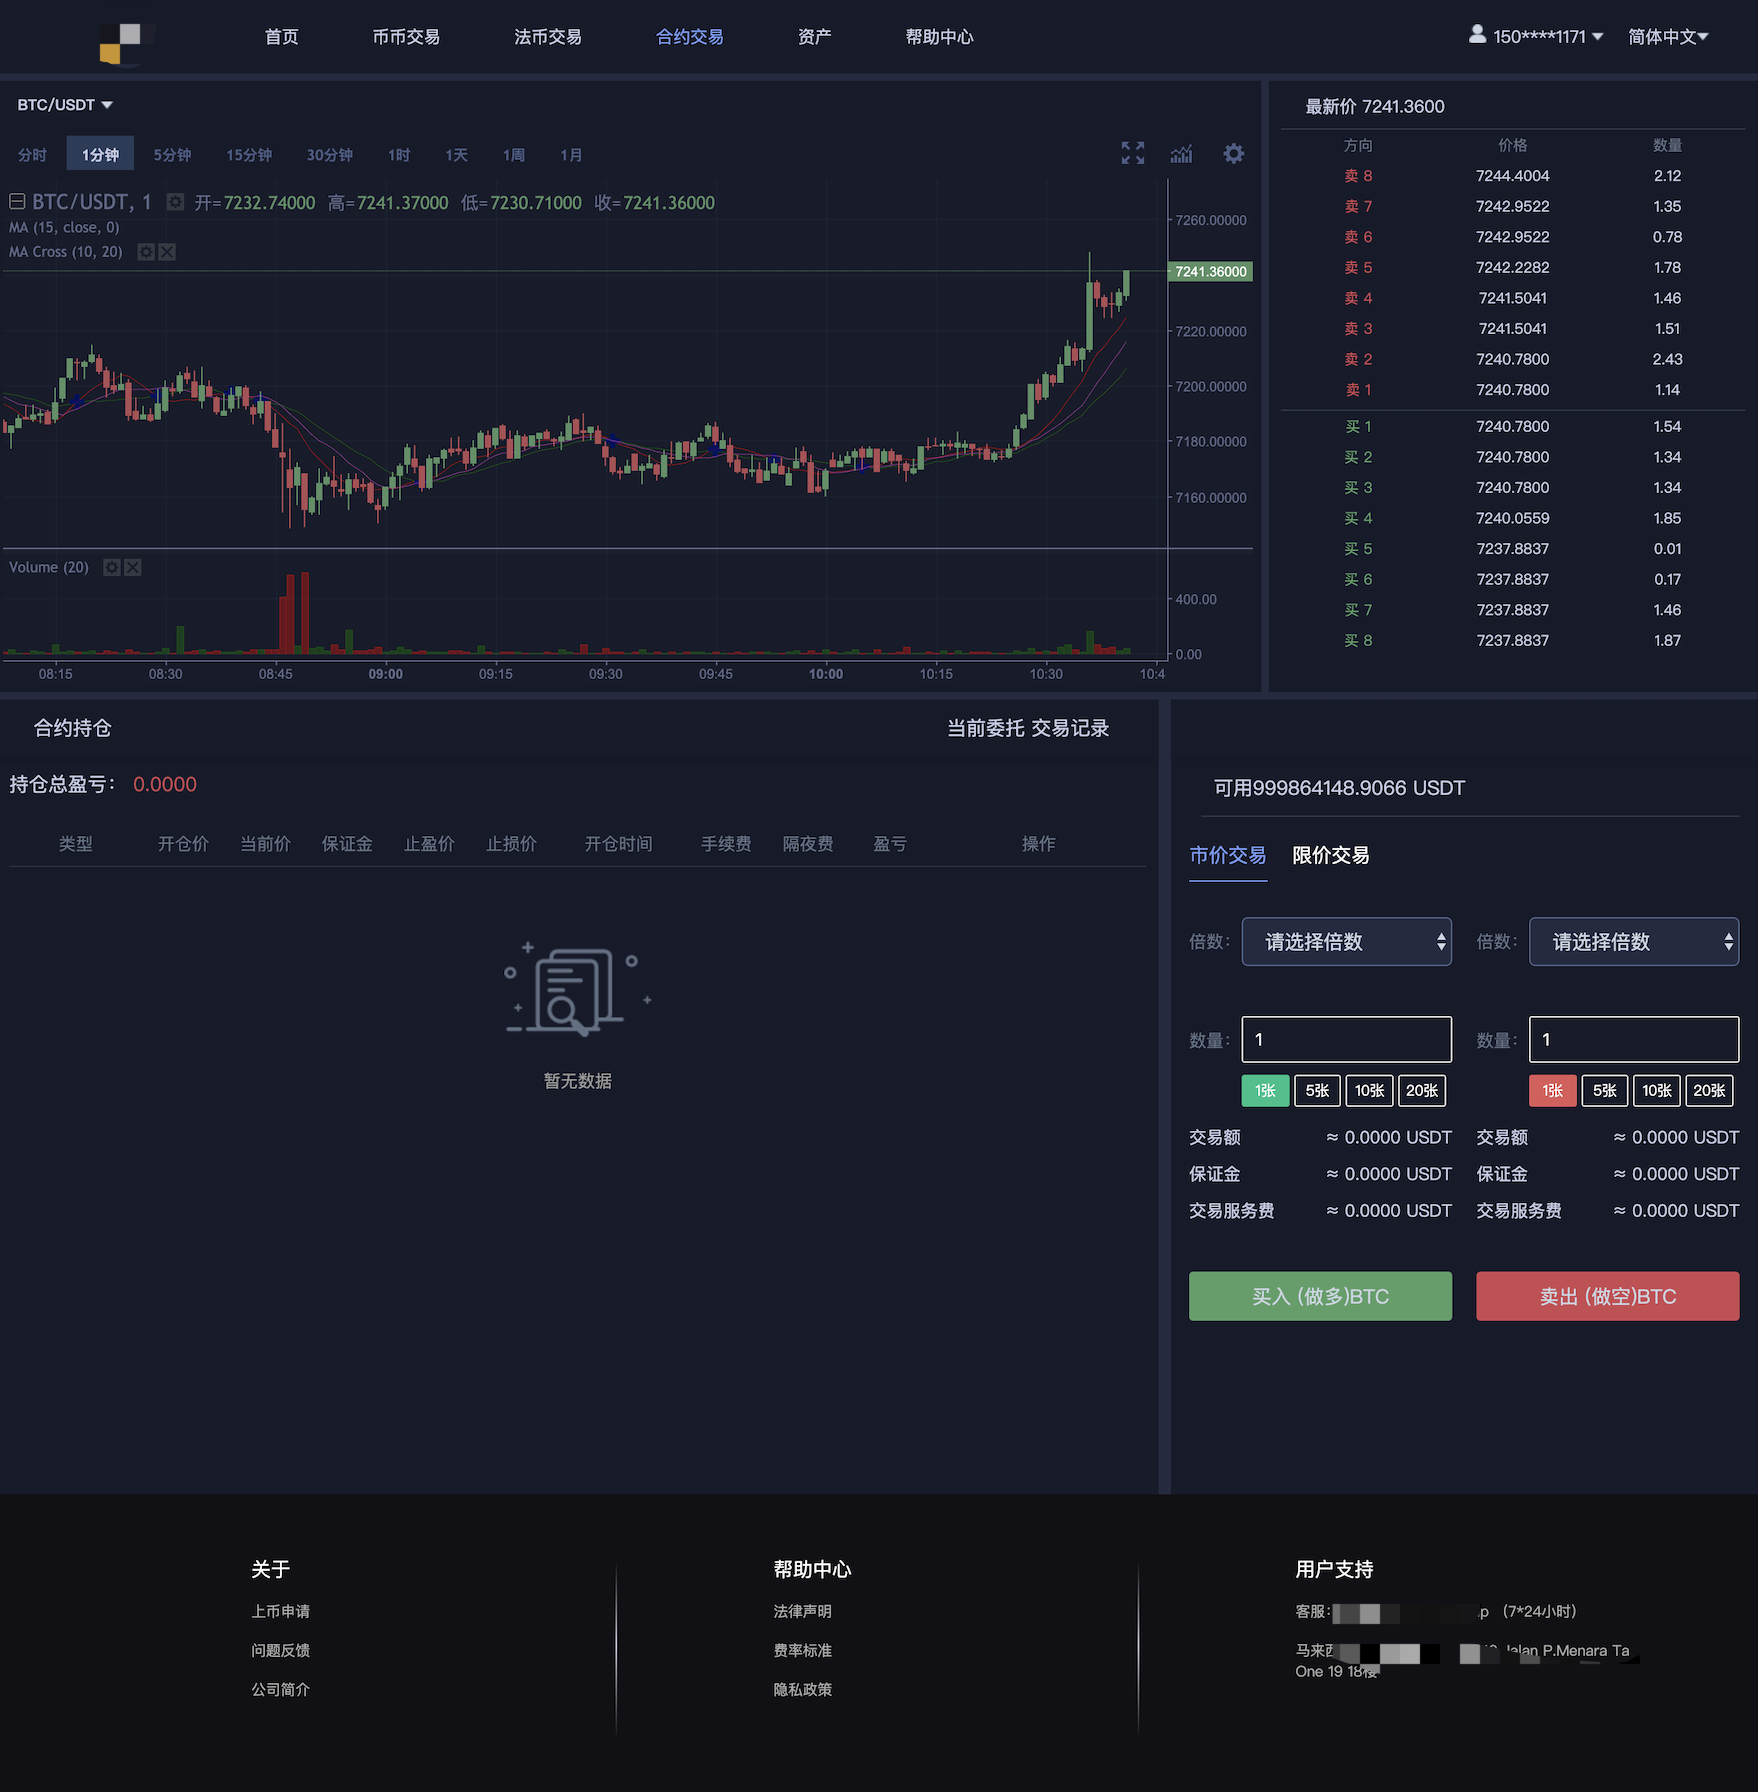Open the 请选择倍数 leverage dropdown in buy form
Screen dimensions: 1758x1792
click(x=1346, y=941)
